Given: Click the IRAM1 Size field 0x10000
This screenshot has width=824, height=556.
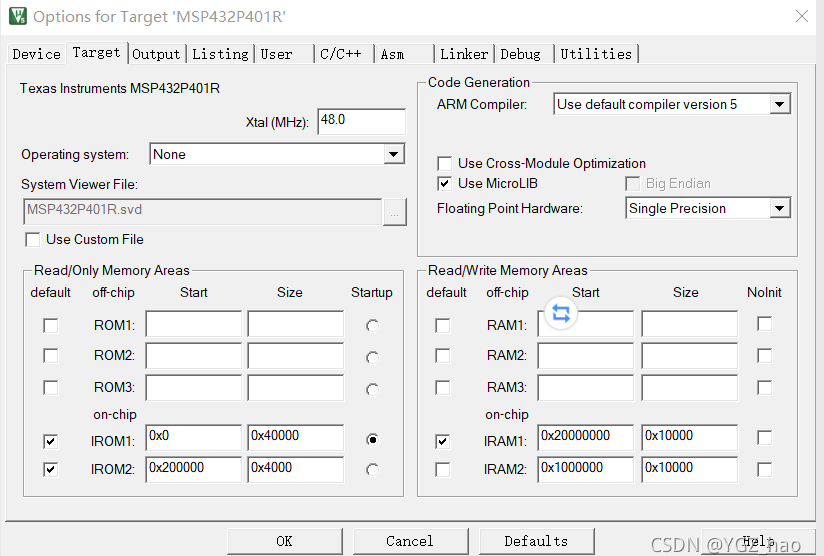Looking at the screenshot, I should point(689,438).
